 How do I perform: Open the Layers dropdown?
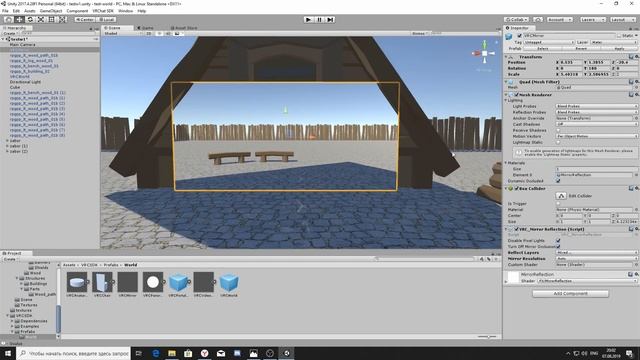coord(592,19)
